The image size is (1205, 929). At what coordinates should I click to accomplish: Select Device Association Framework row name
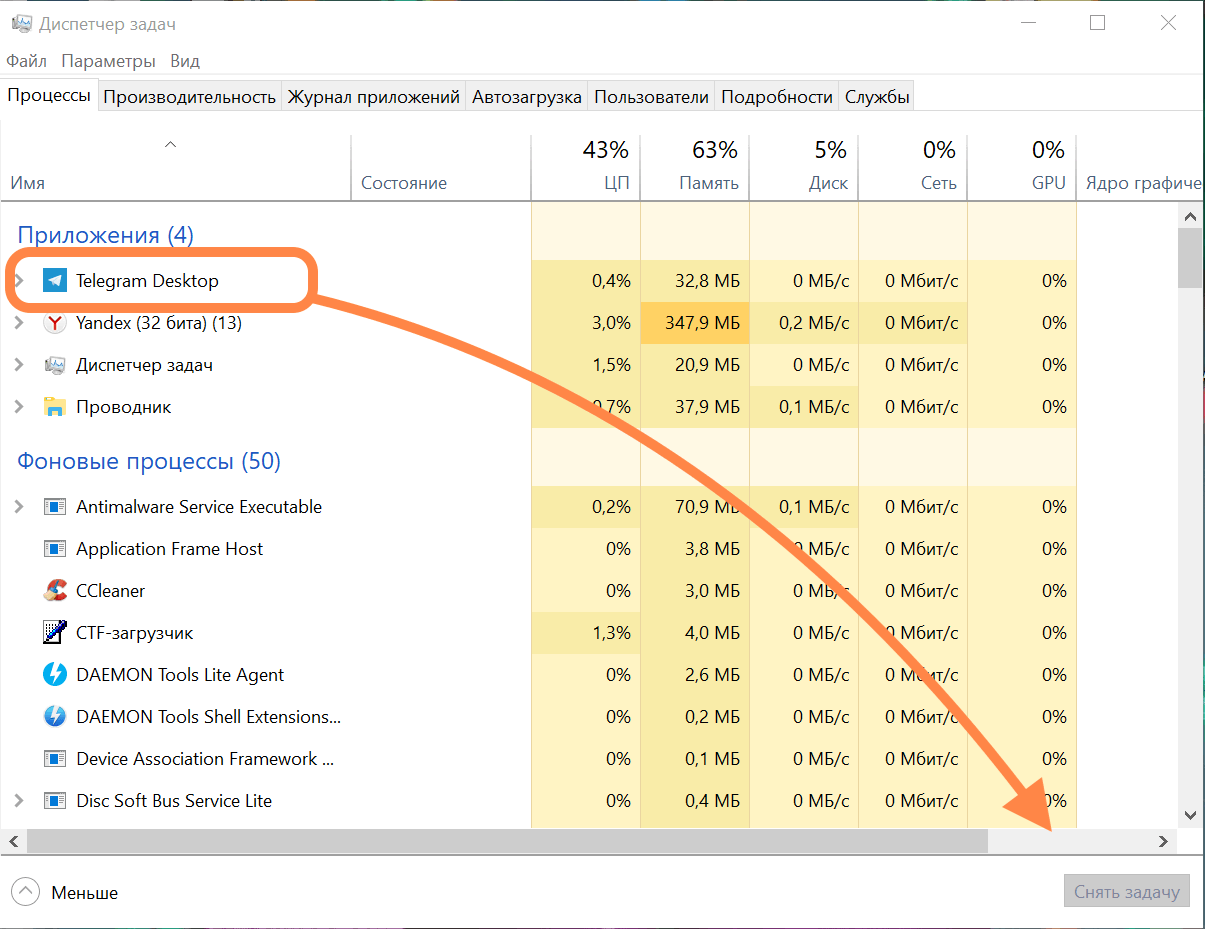205,759
